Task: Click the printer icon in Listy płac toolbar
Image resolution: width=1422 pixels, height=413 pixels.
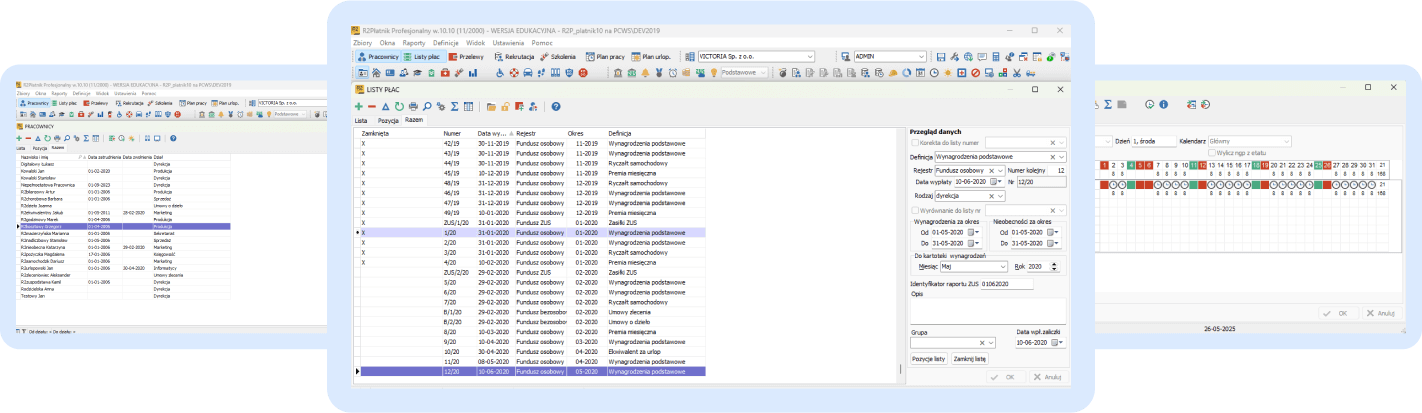Action: [413, 106]
